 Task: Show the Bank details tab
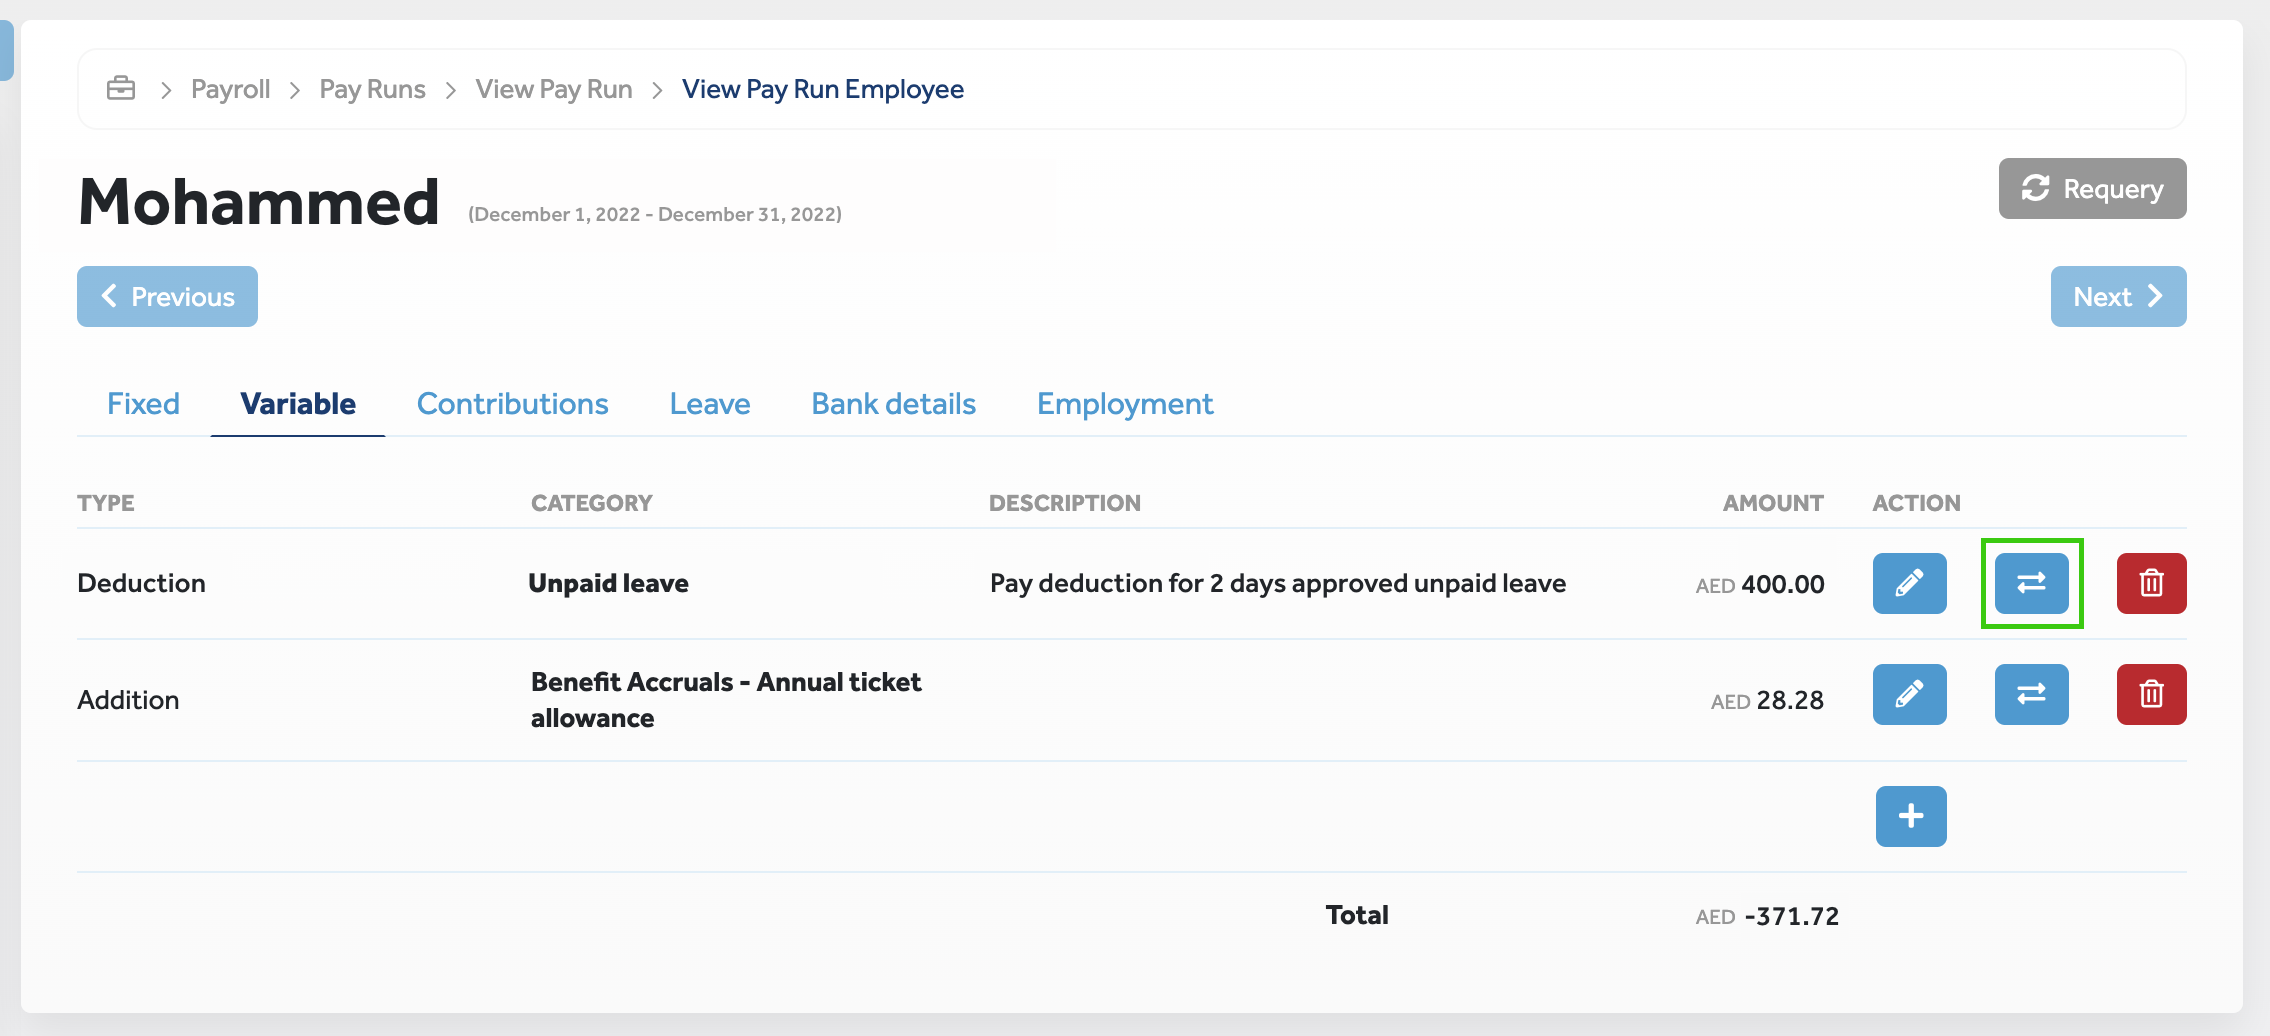(x=893, y=404)
